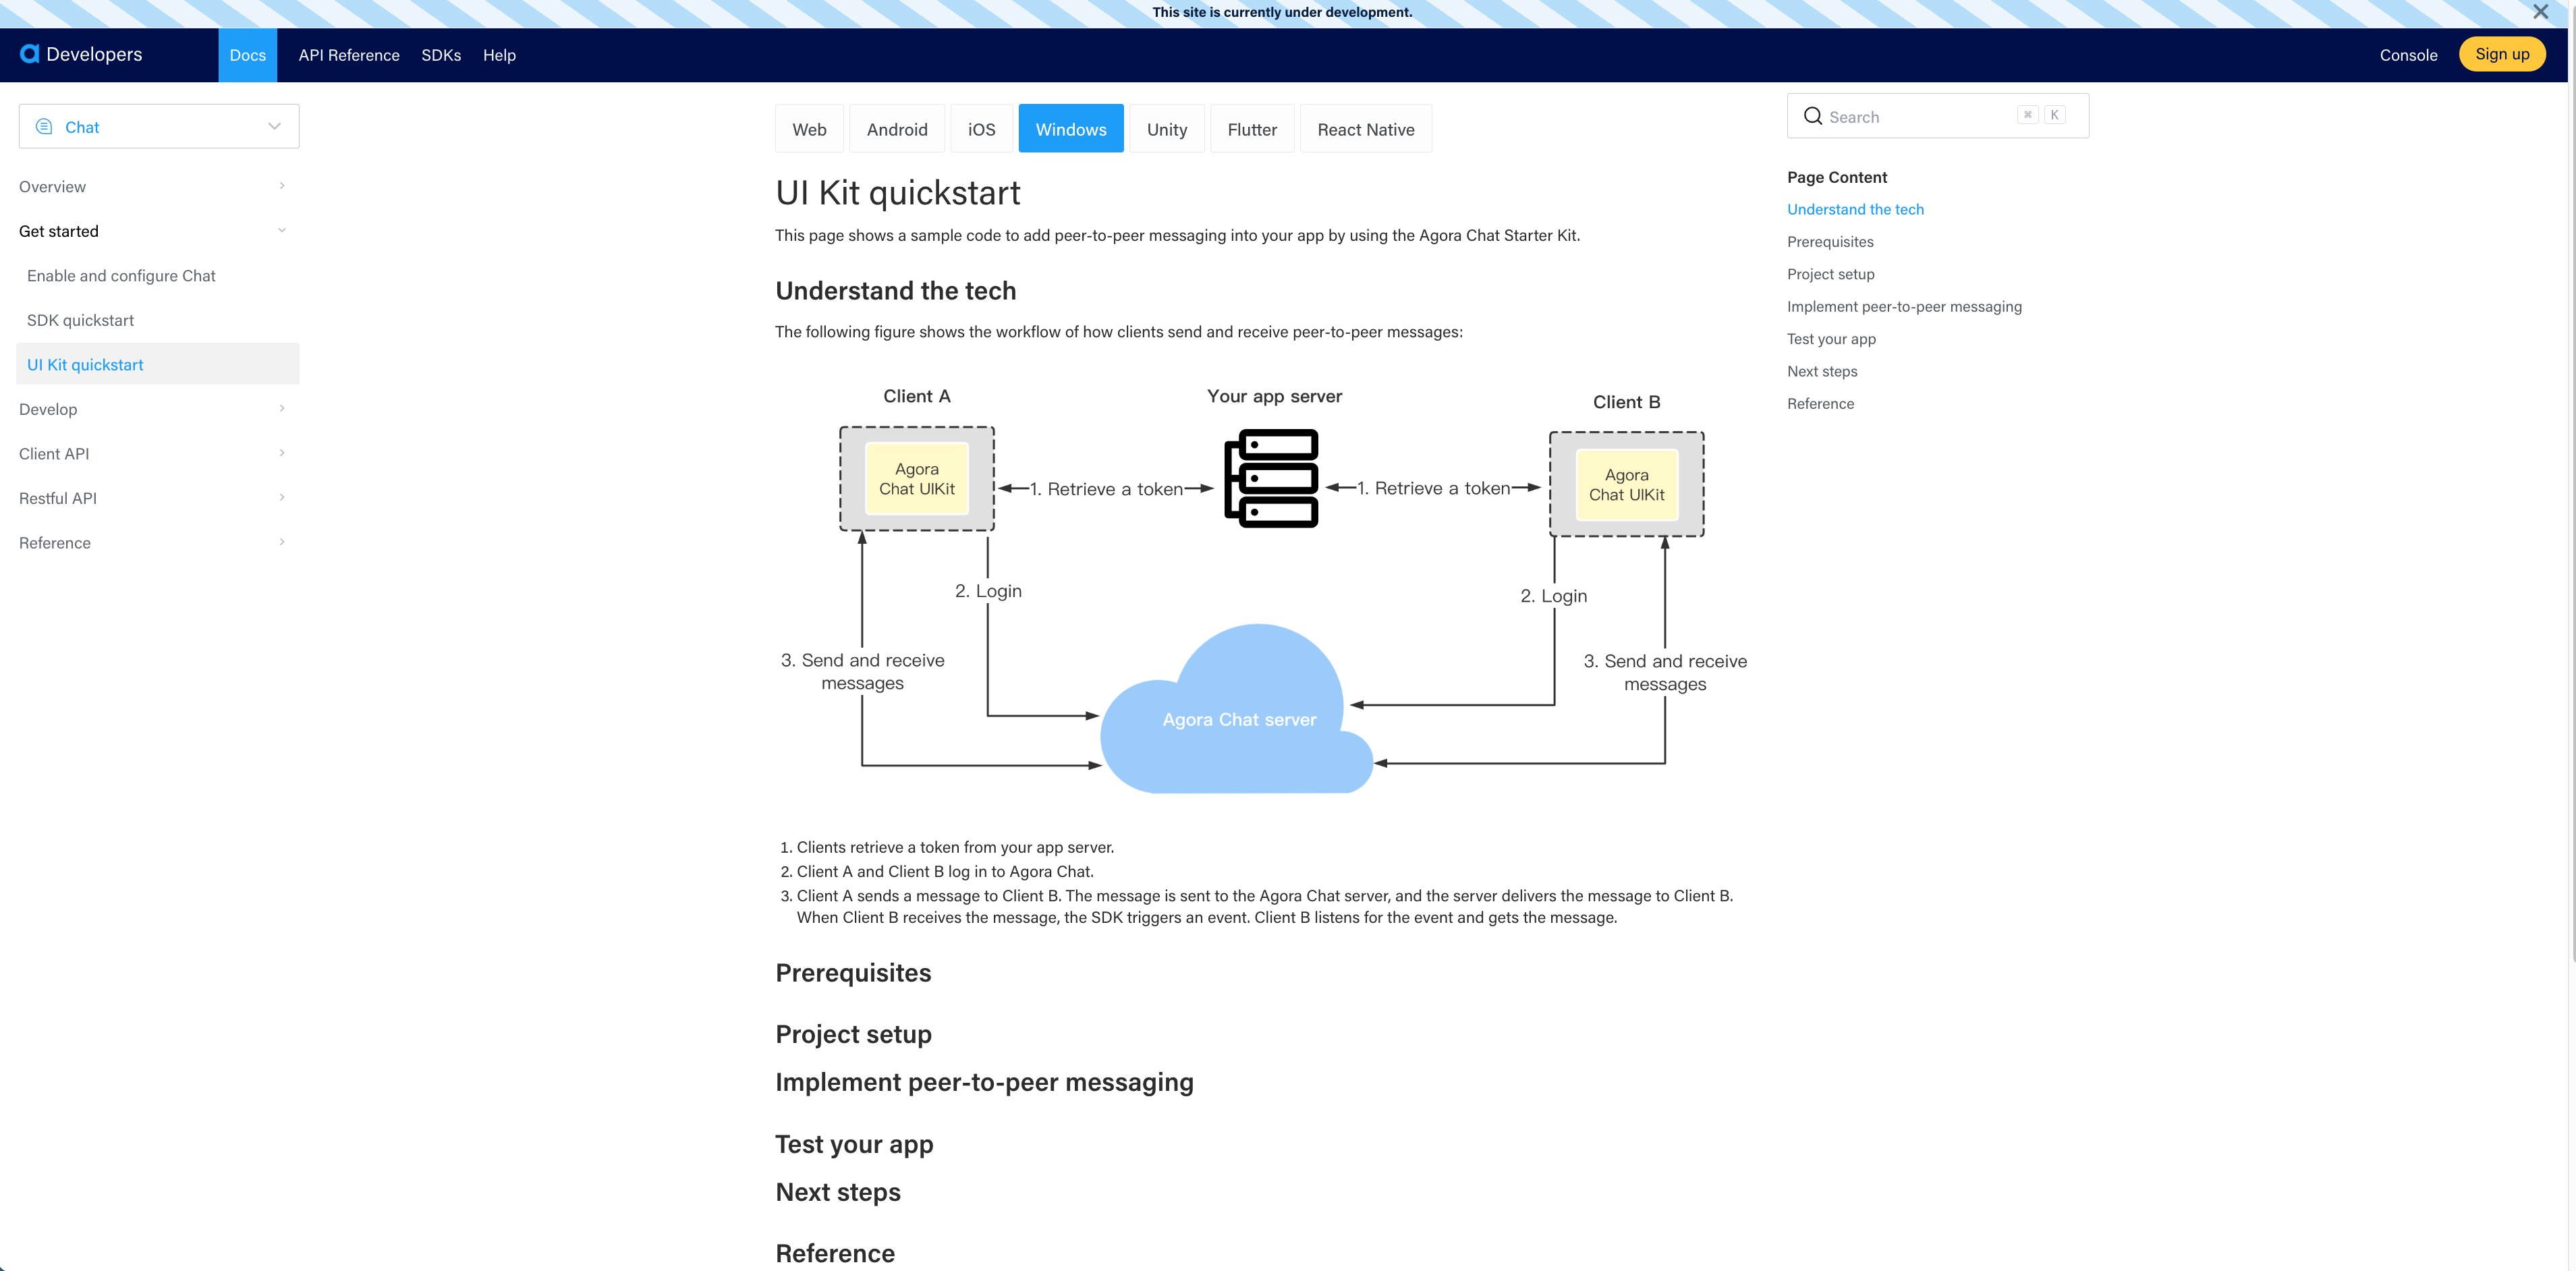
Task: Click Implement peer-to-peer messaging in Page Content
Action: tap(1904, 306)
